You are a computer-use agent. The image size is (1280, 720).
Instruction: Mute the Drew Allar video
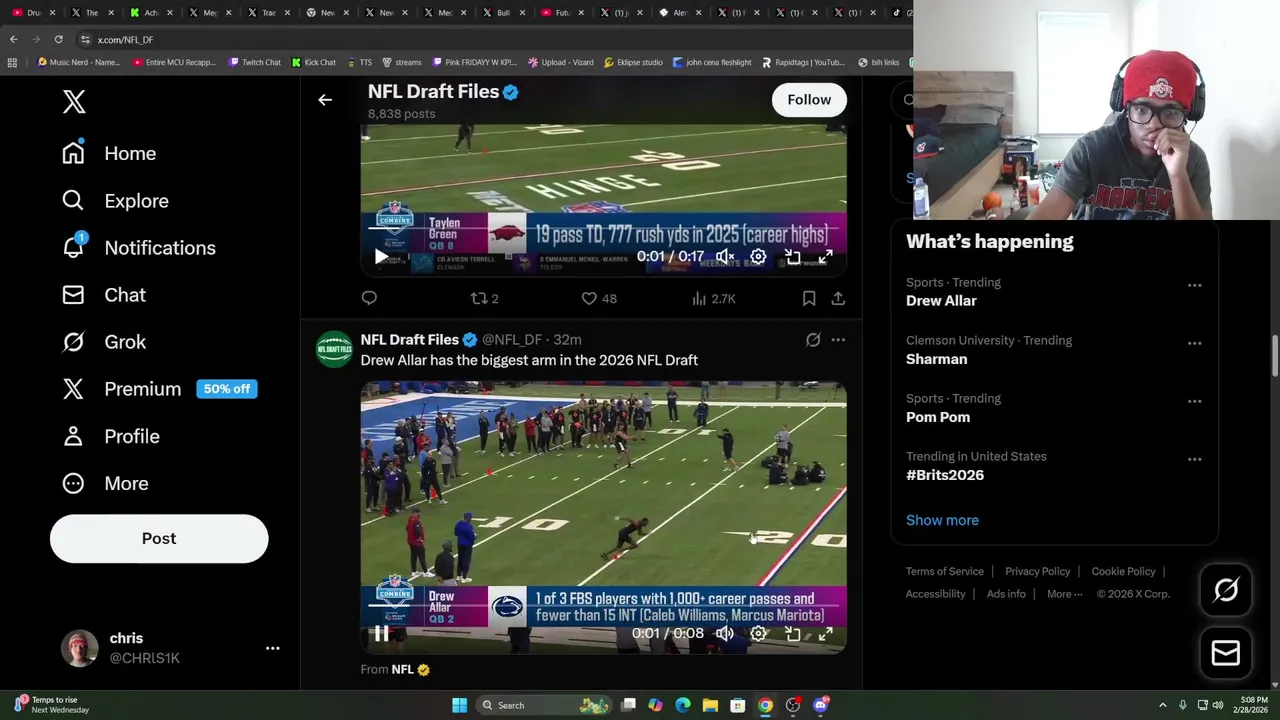(x=725, y=633)
